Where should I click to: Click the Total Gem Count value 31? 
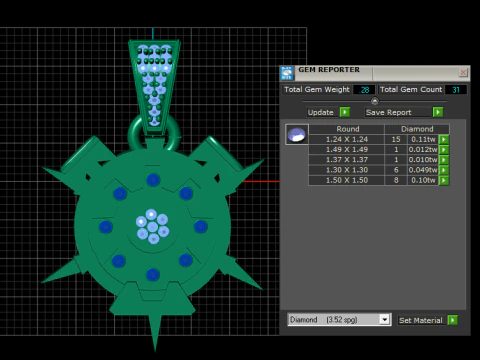click(456, 90)
